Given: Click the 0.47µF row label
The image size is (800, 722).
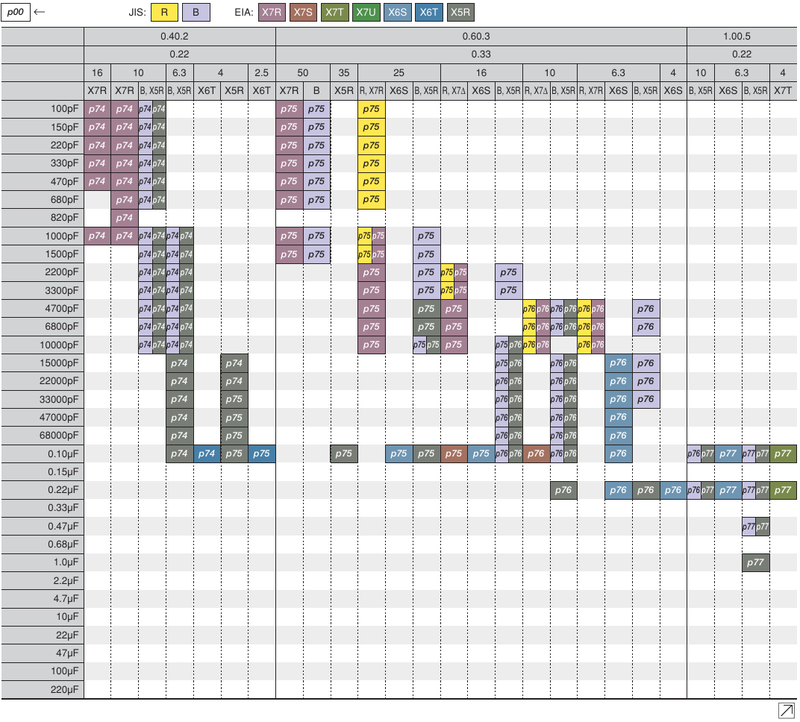Looking at the screenshot, I should [42, 526].
